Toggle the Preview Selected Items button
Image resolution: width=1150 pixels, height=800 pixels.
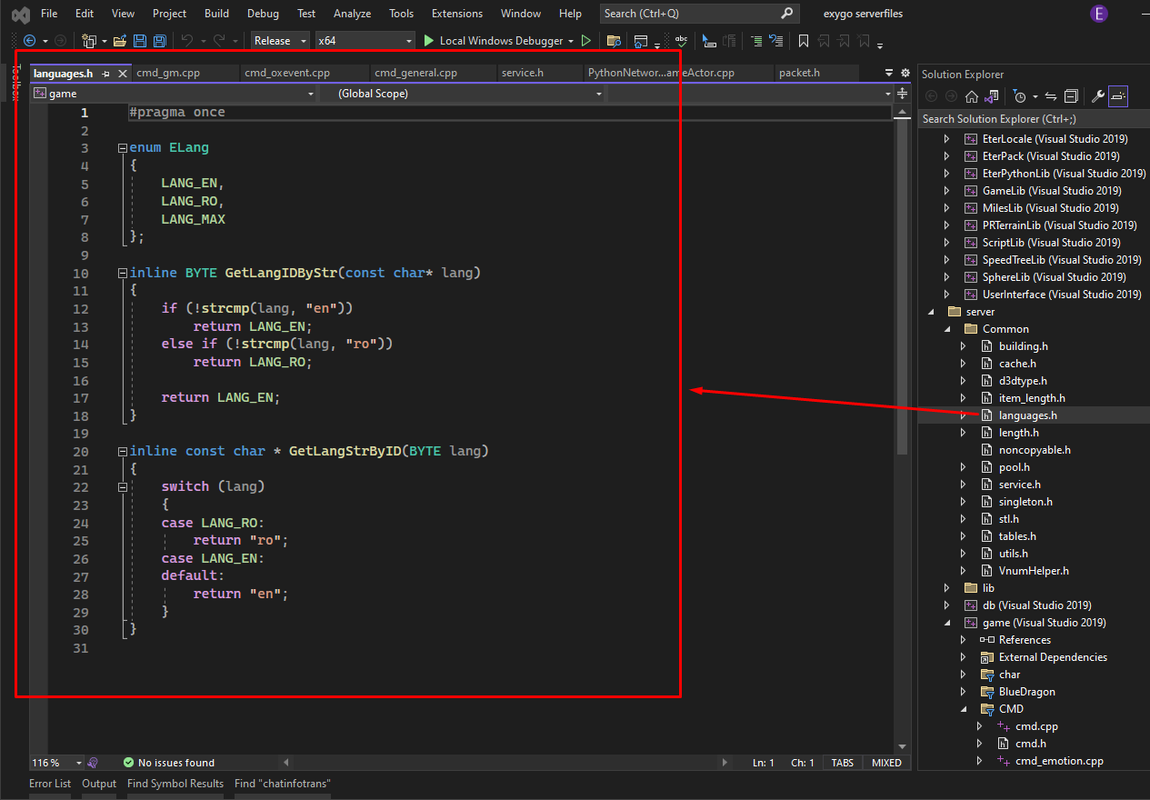(x=1118, y=96)
